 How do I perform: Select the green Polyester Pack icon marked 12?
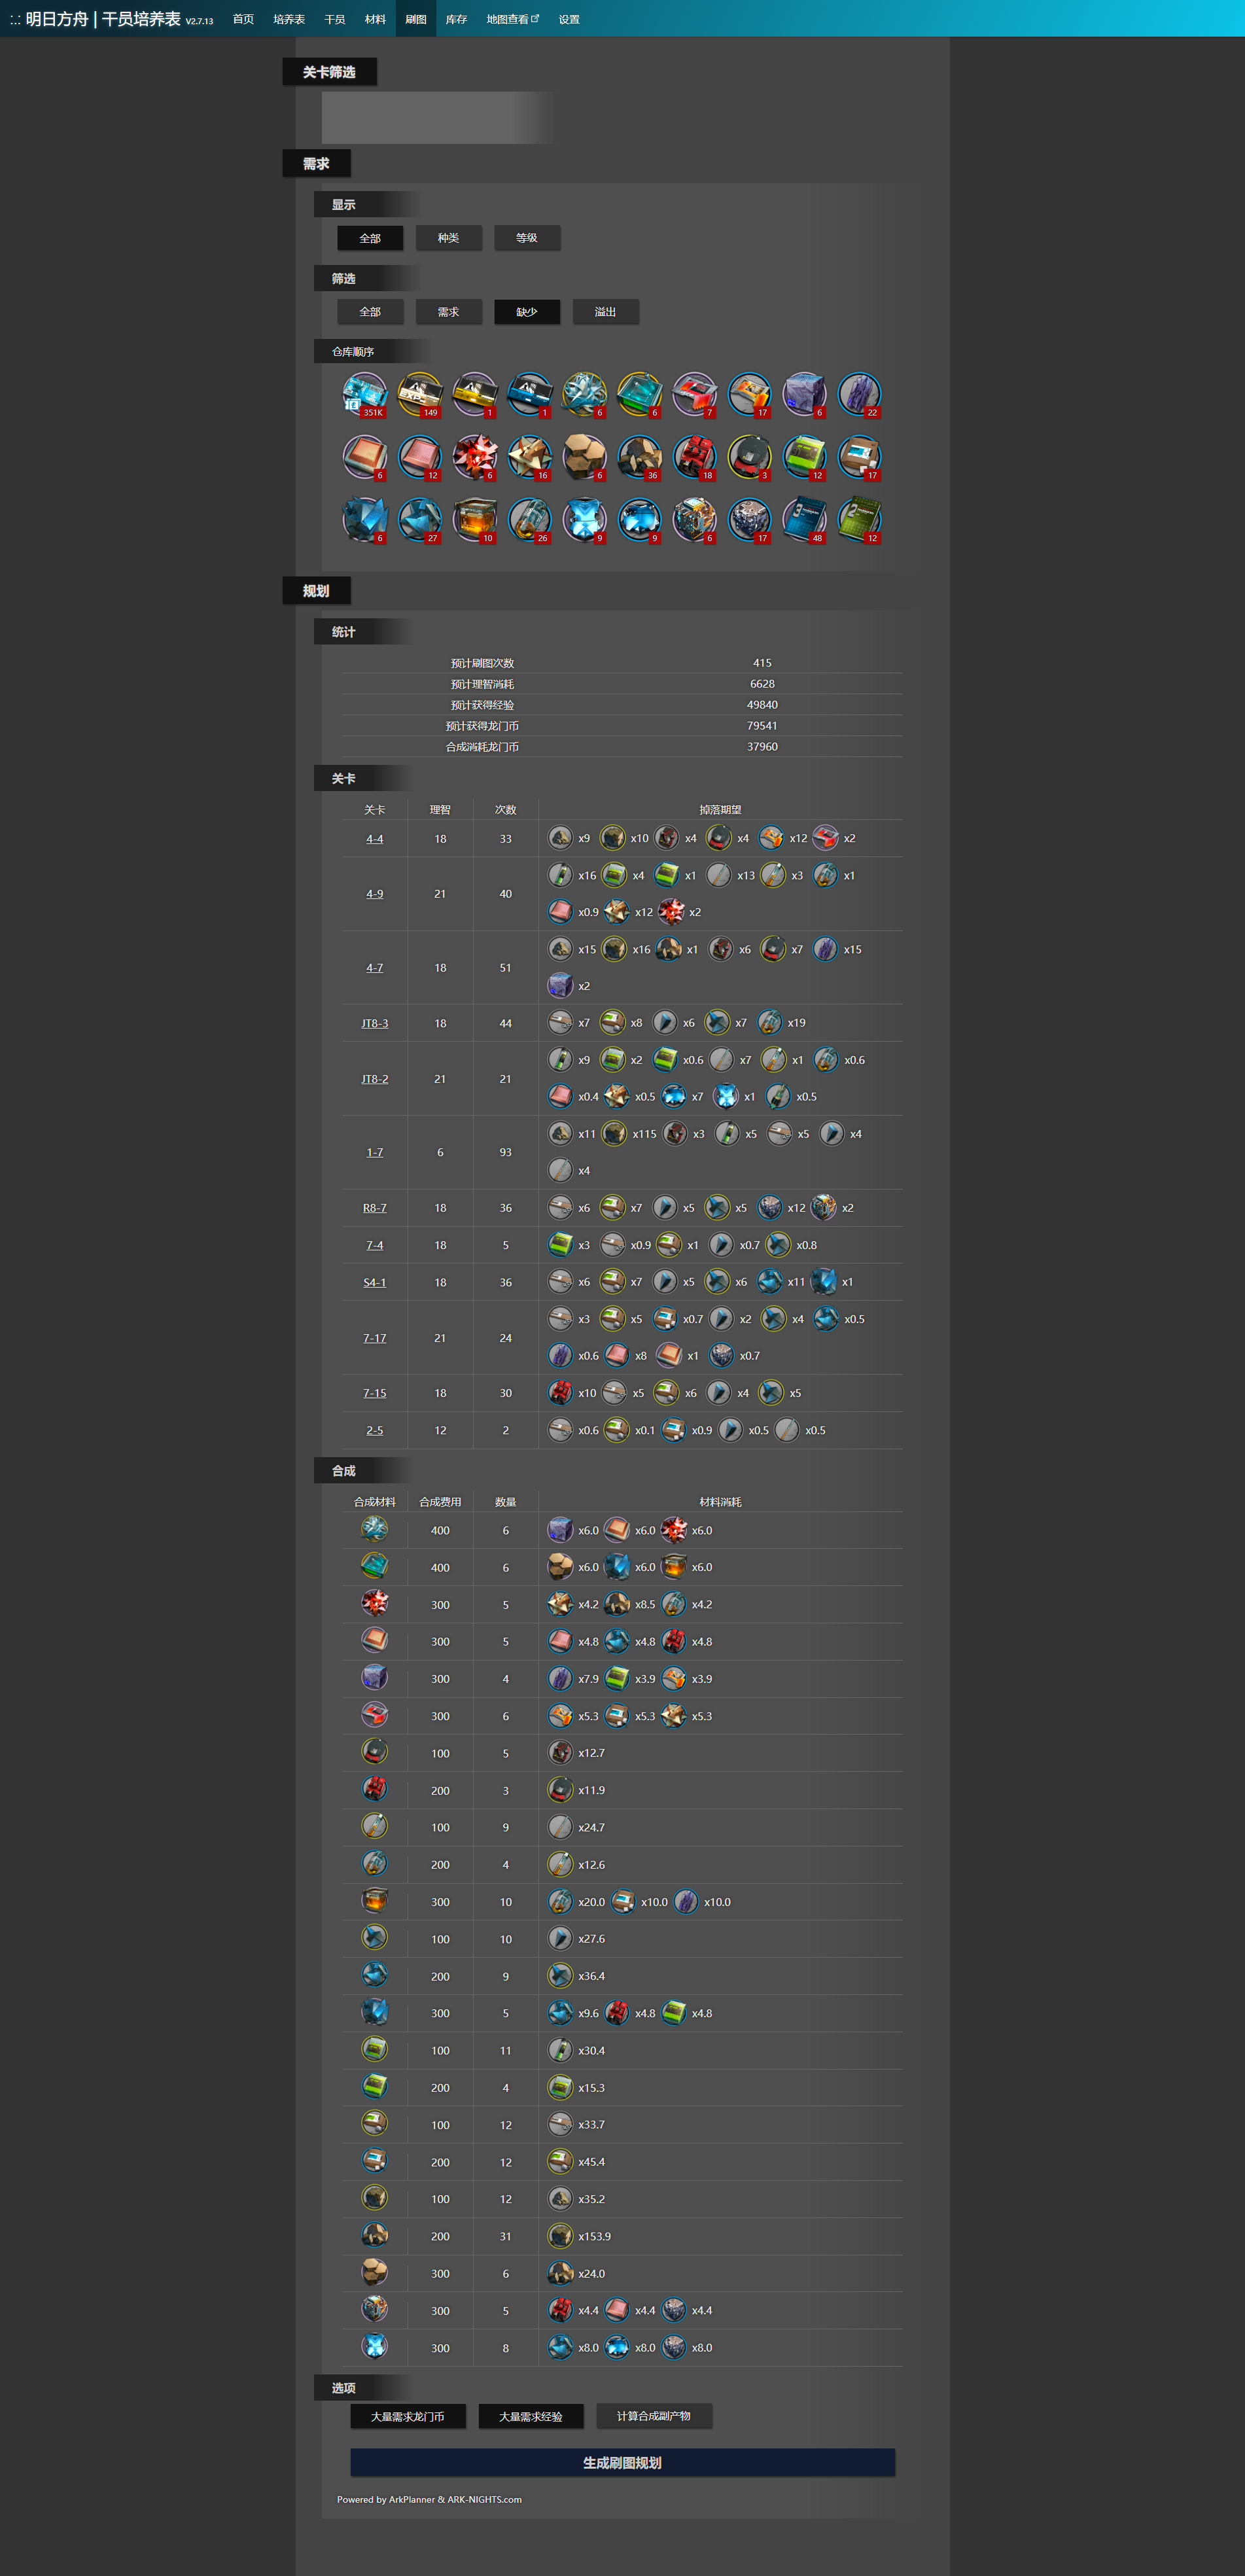coord(804,457)
